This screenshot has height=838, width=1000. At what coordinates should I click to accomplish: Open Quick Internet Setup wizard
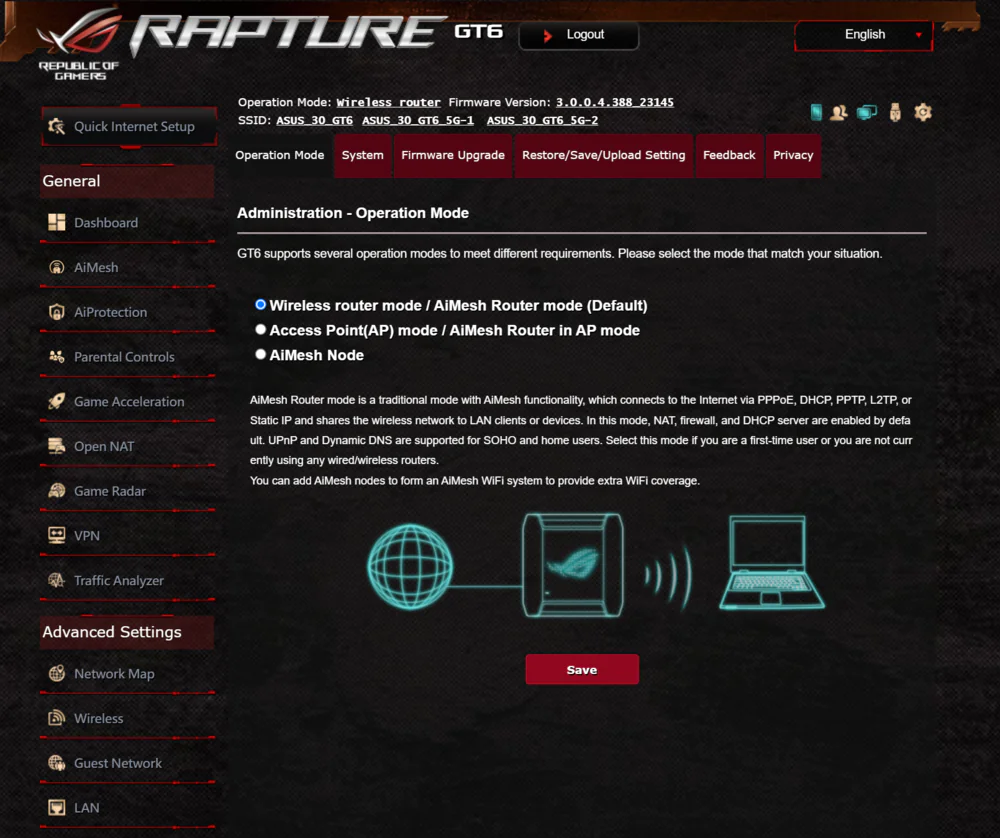tap(129, 126)
